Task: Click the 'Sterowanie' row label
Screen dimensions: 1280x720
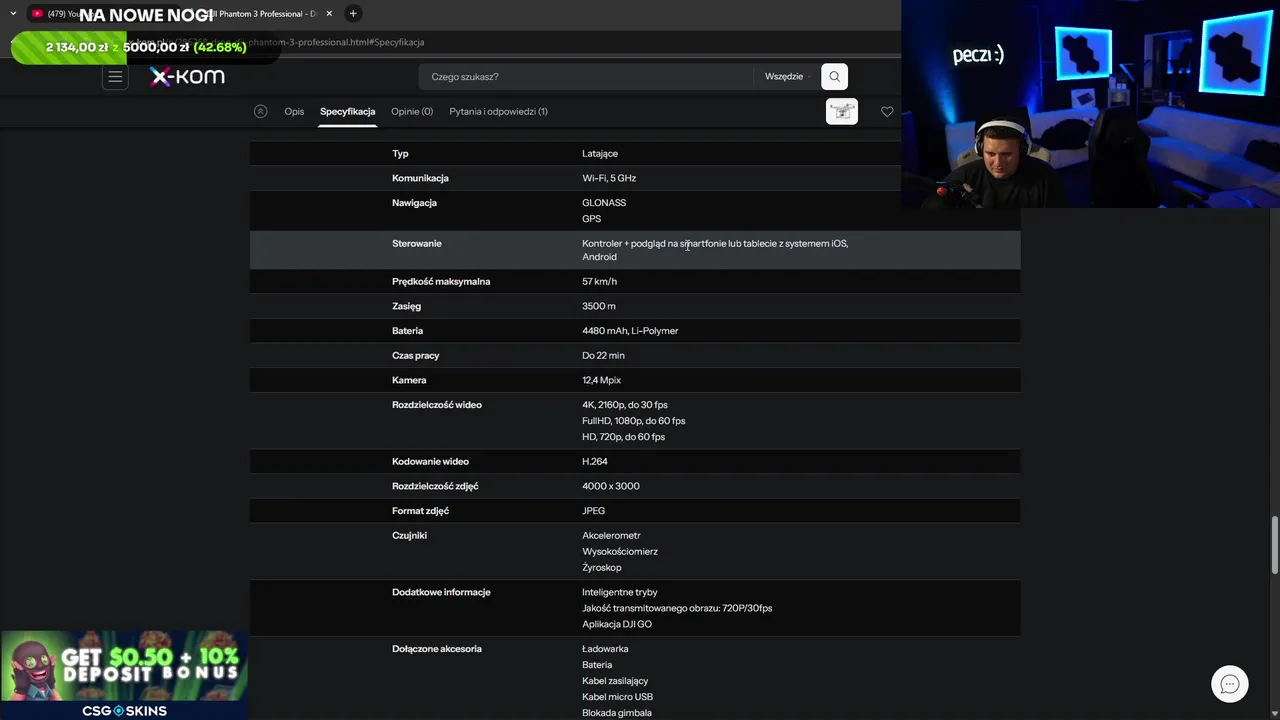Action: [x=417, y=244]
